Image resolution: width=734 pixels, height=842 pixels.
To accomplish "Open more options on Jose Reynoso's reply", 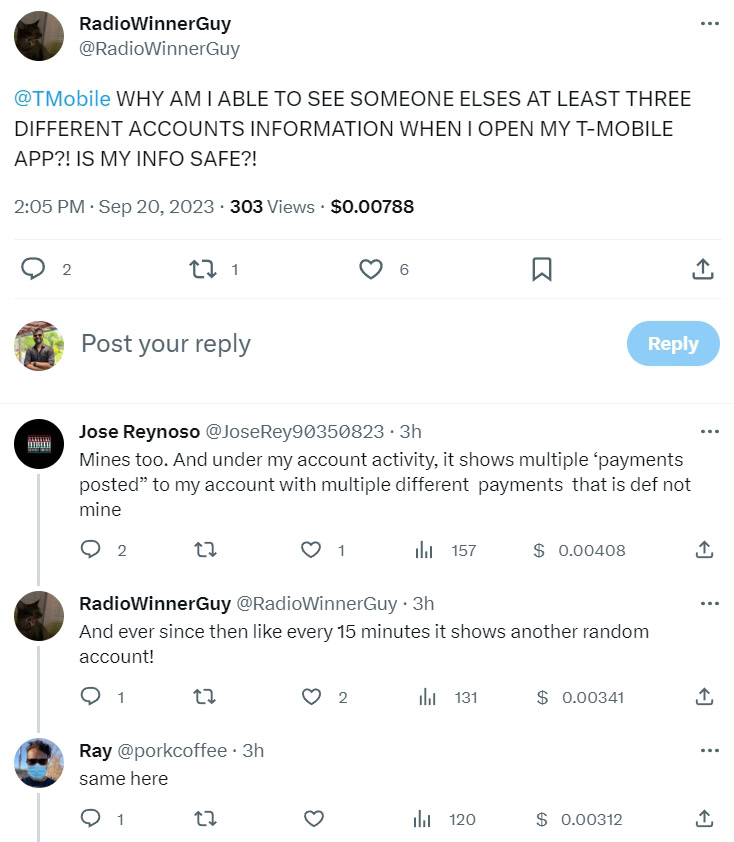I will [709, 432].
